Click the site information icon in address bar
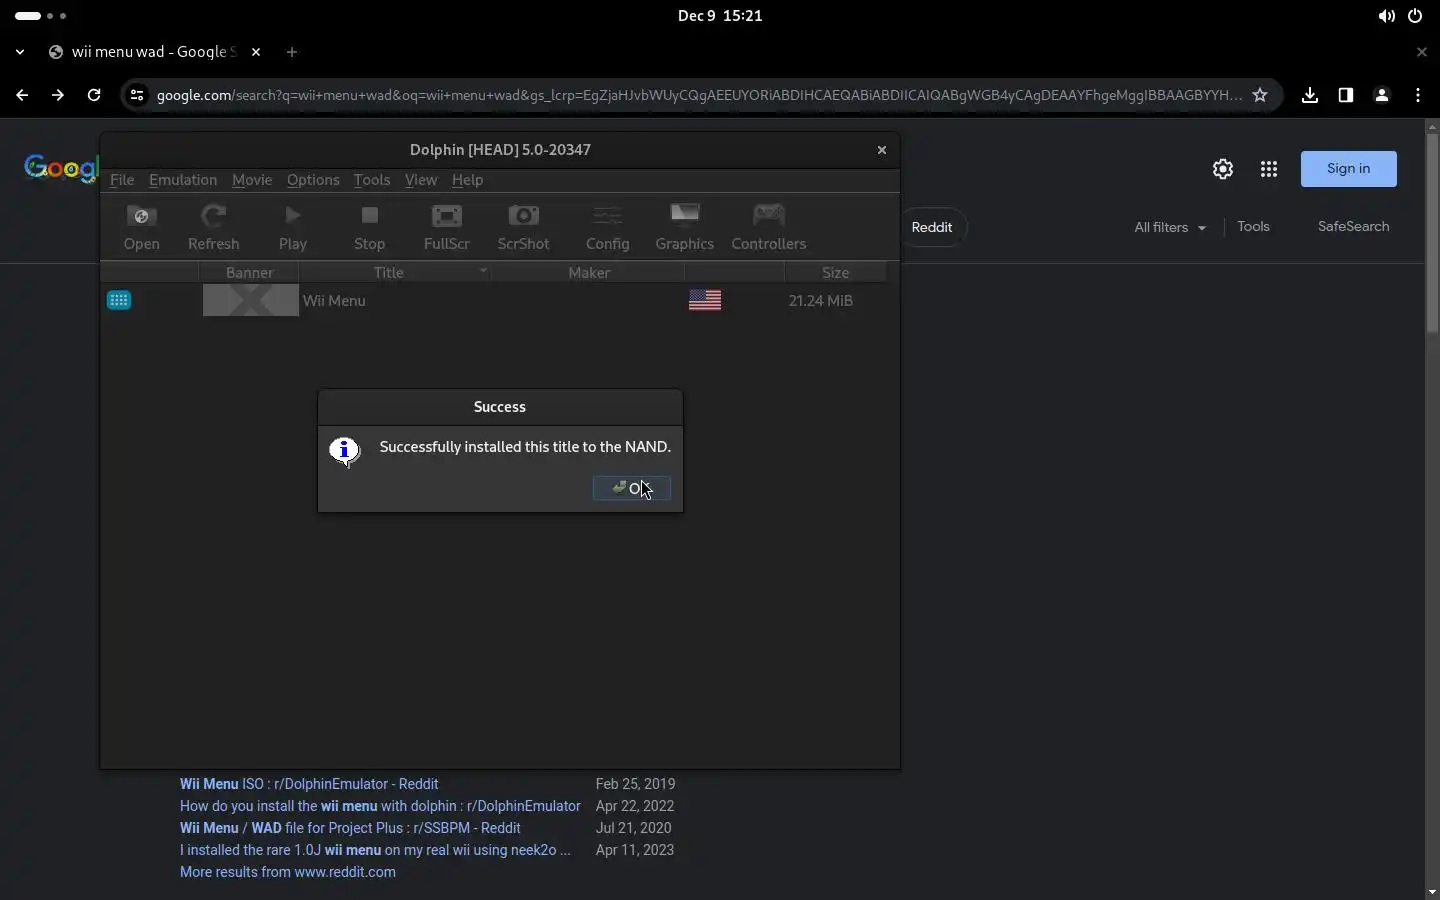Viewport: 1440px width, 900px height. 137,95
